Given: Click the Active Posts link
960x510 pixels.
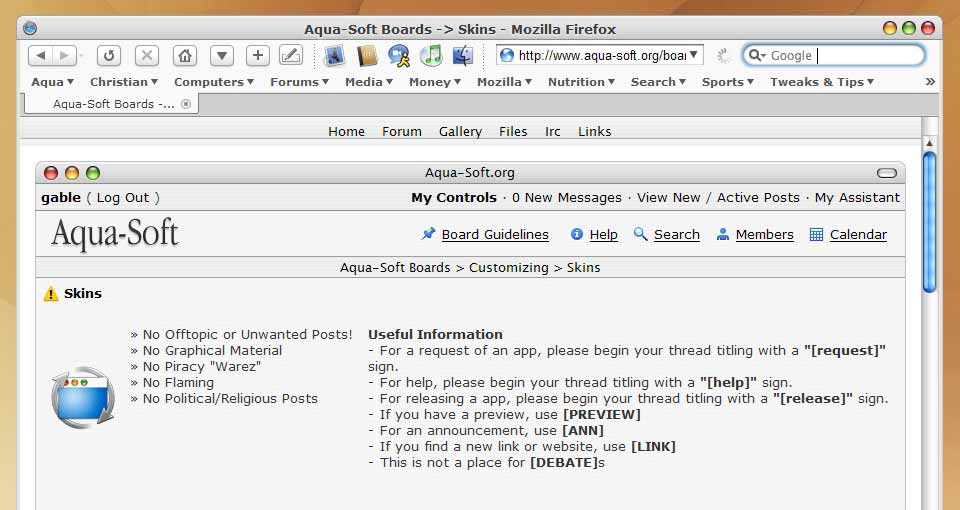Looking at the screenshot, I should point(758,198).
